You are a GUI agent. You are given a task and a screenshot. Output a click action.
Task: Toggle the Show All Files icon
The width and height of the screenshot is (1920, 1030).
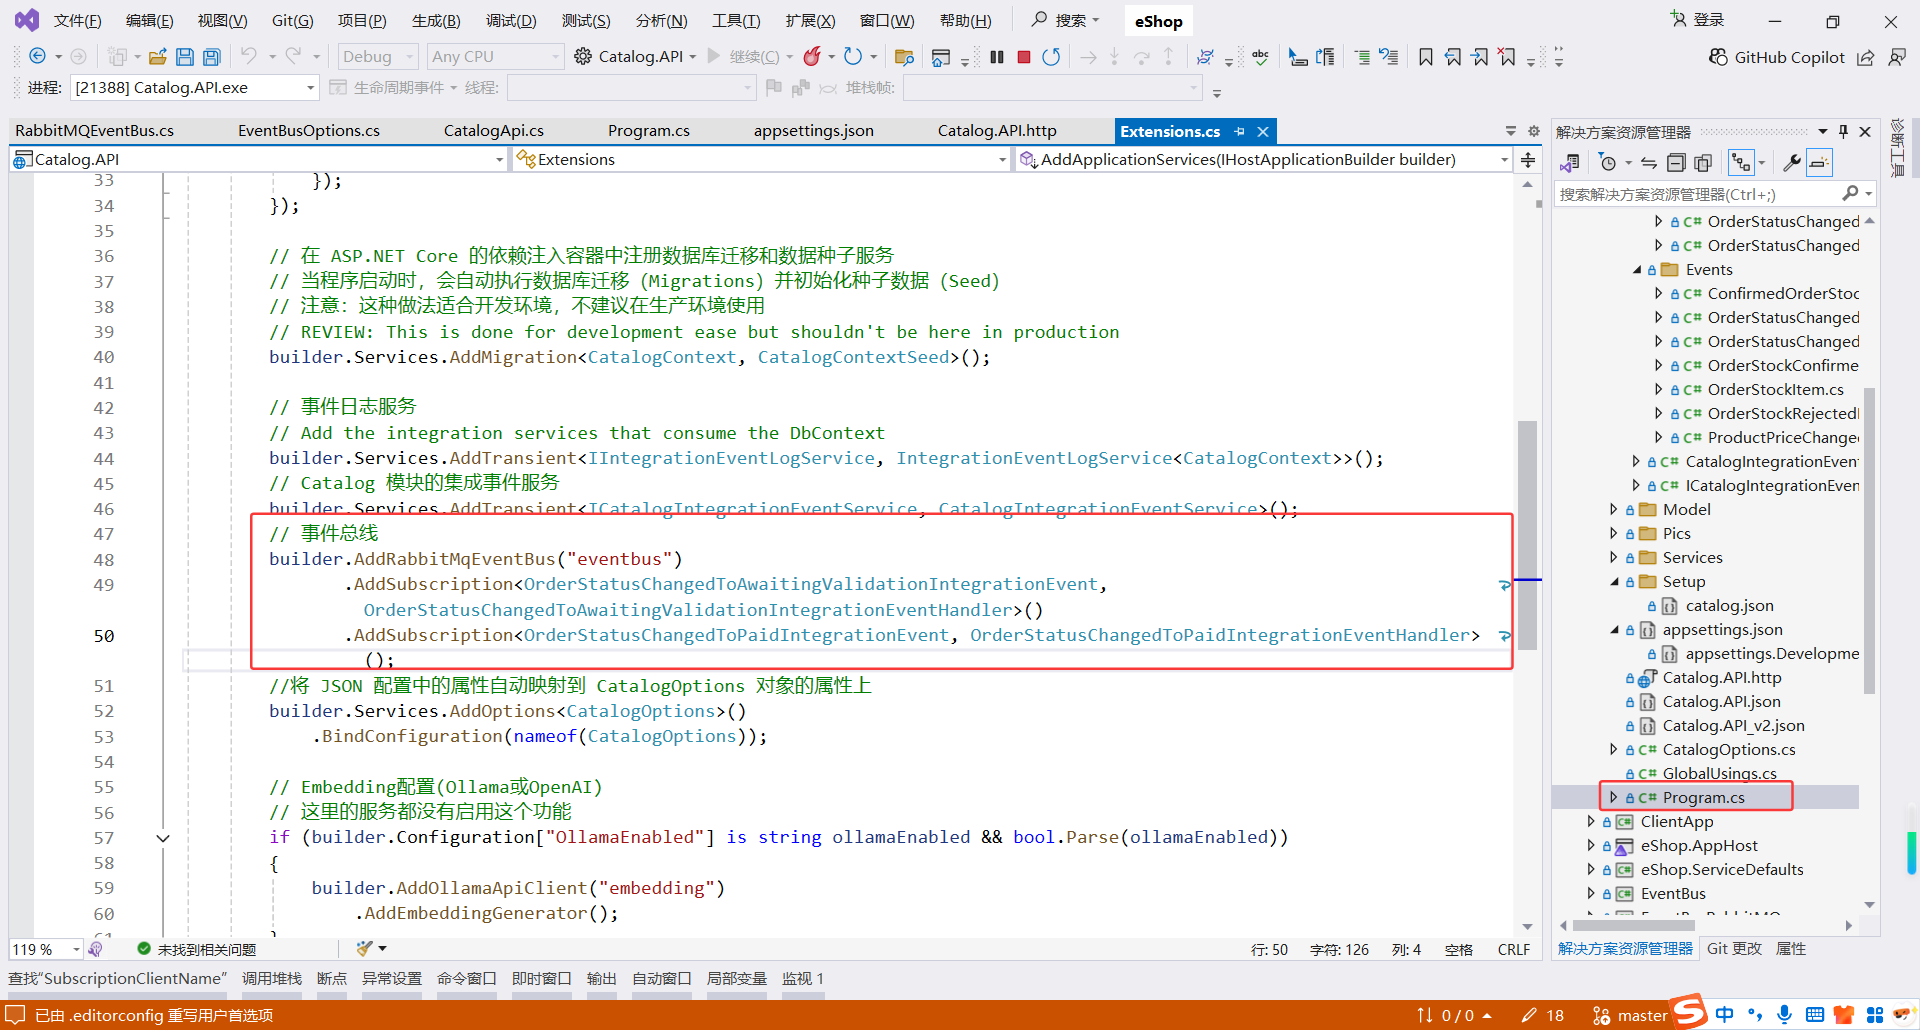pyautogui.click(x=1703, y=162)
